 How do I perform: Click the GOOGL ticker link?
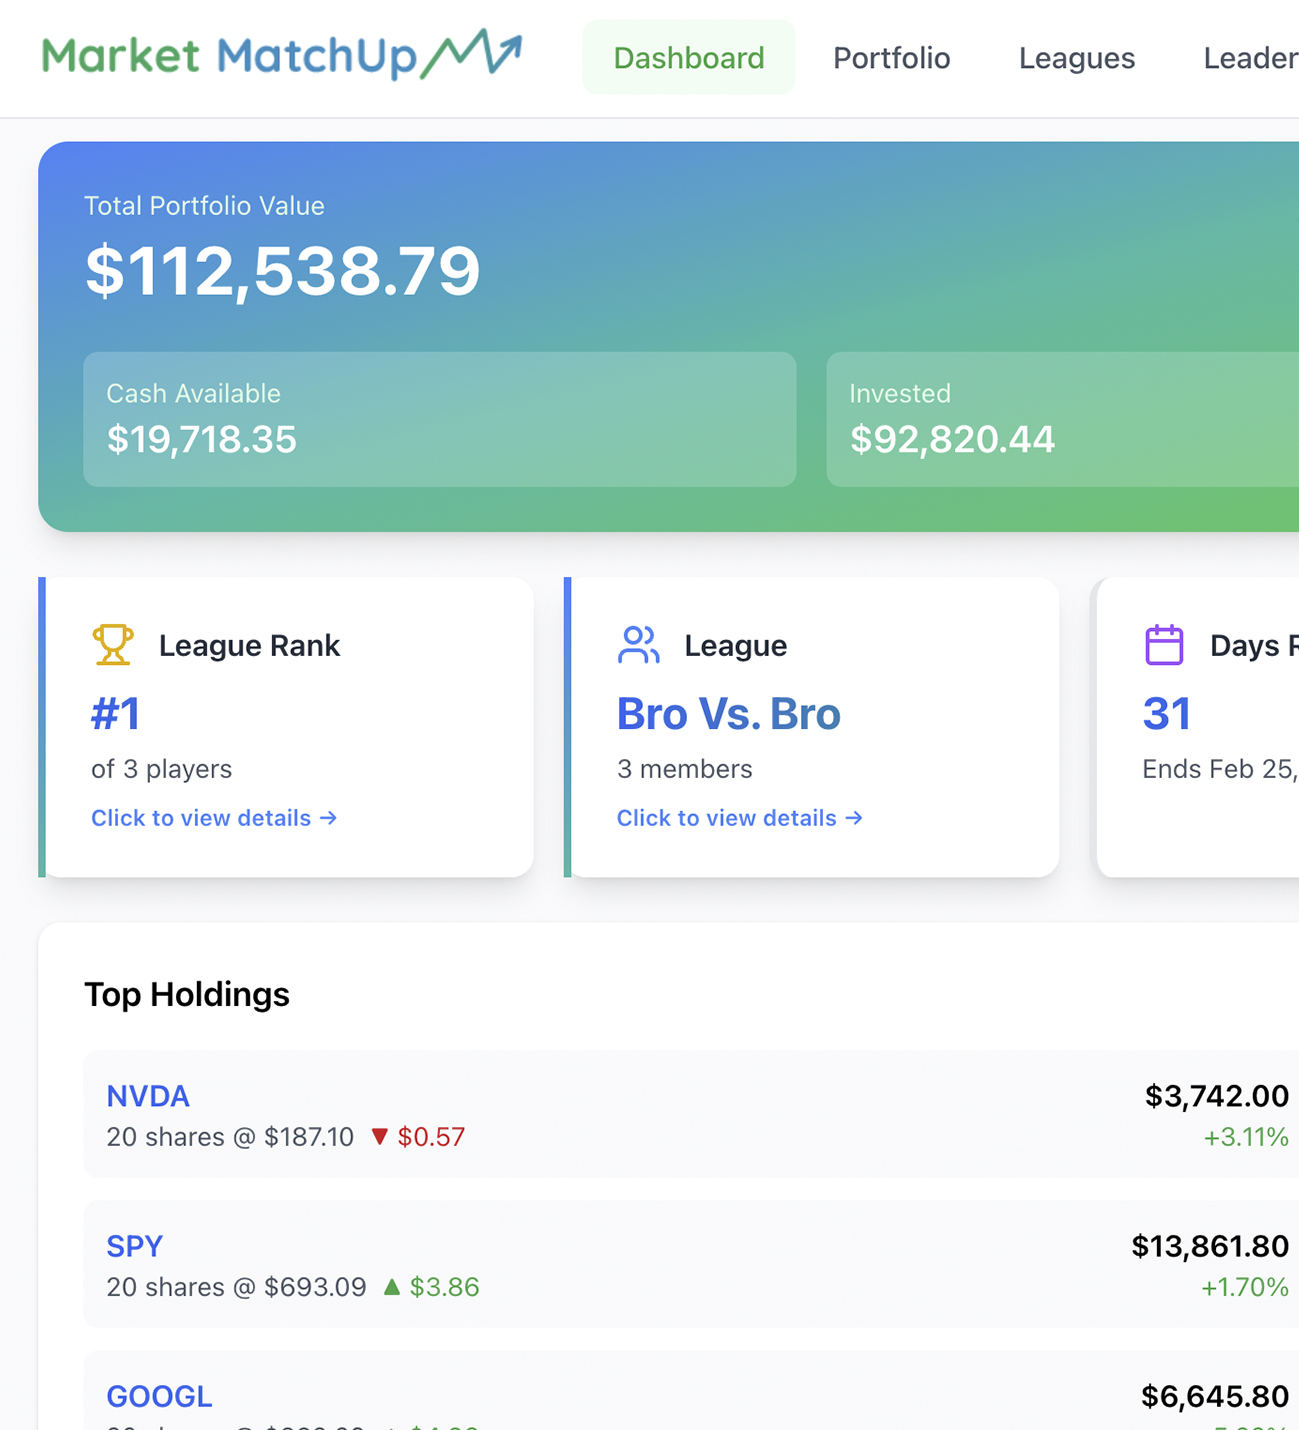159,1396
